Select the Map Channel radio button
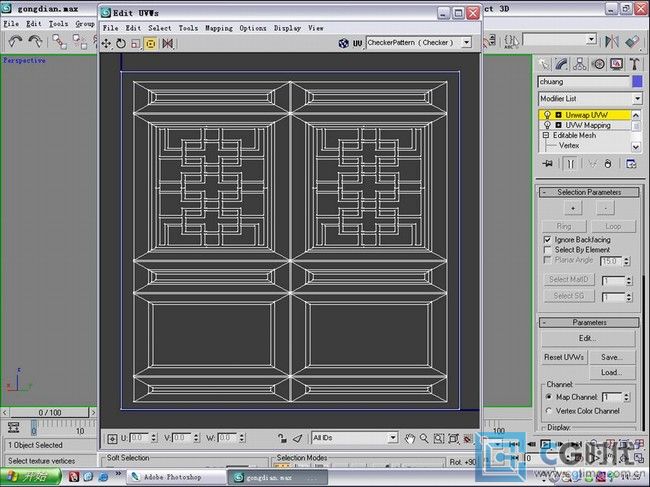The height and width of the screenshot is (487, 650). point(549,397)
